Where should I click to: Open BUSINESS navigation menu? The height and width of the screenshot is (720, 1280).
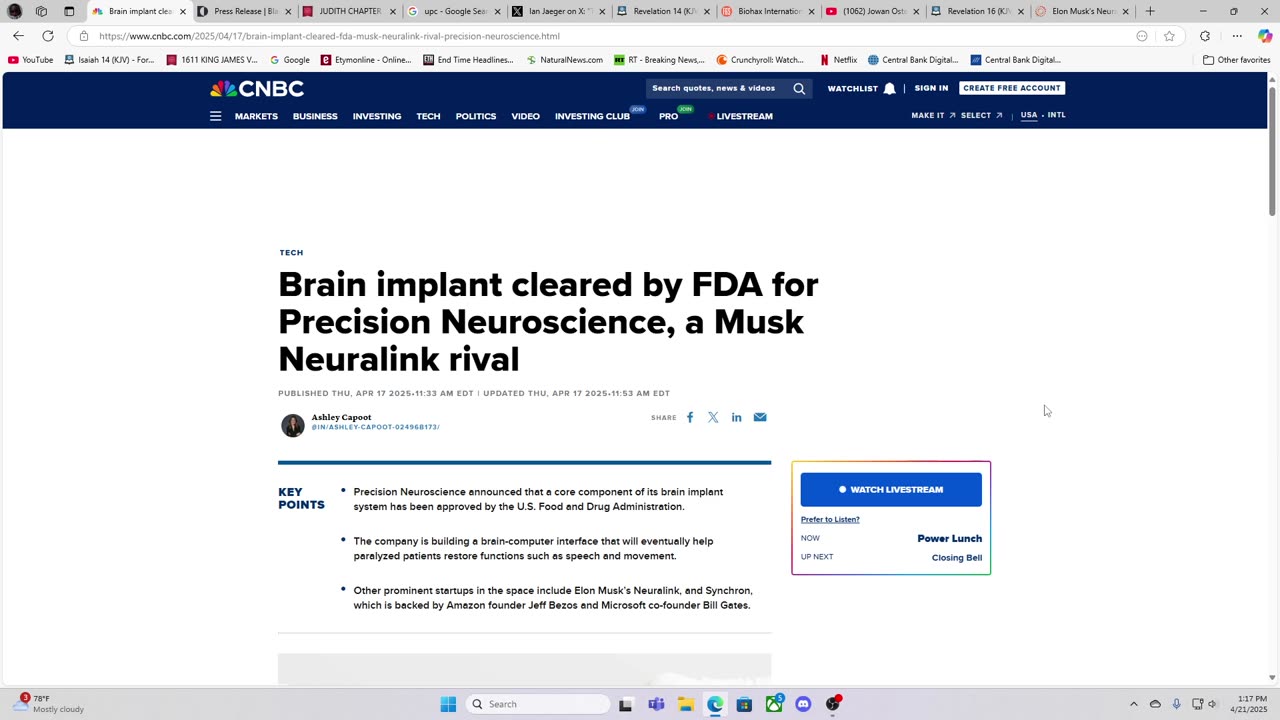(315, 116)
